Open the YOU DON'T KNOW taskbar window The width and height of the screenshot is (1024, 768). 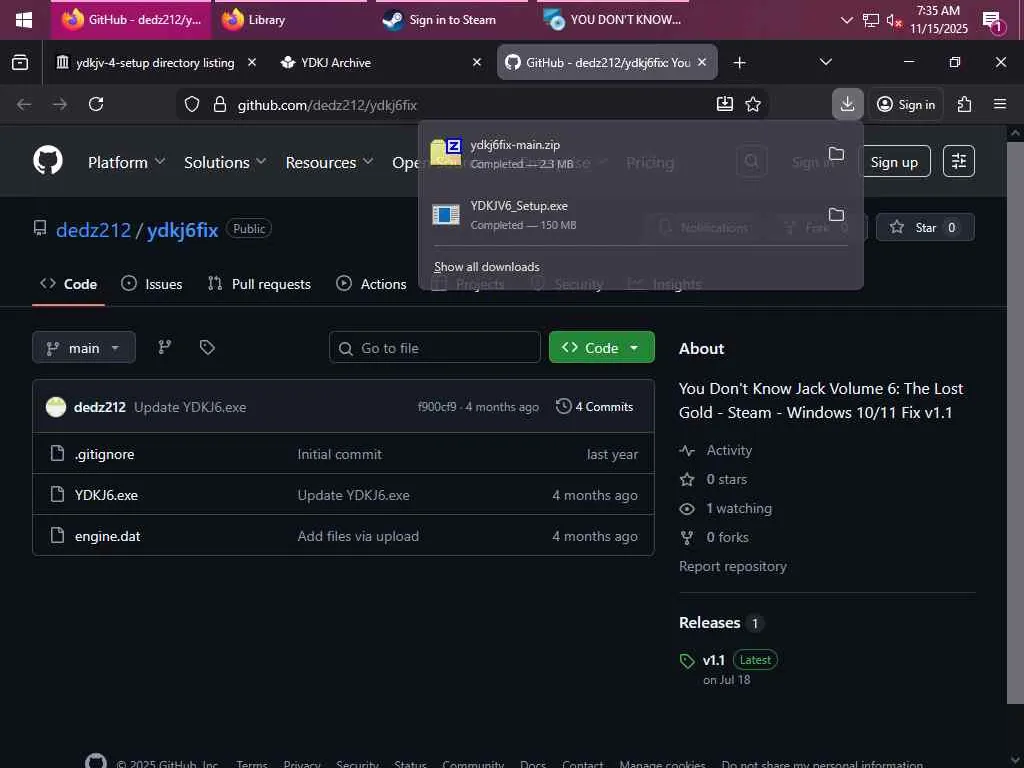click(x=614, y=20)
